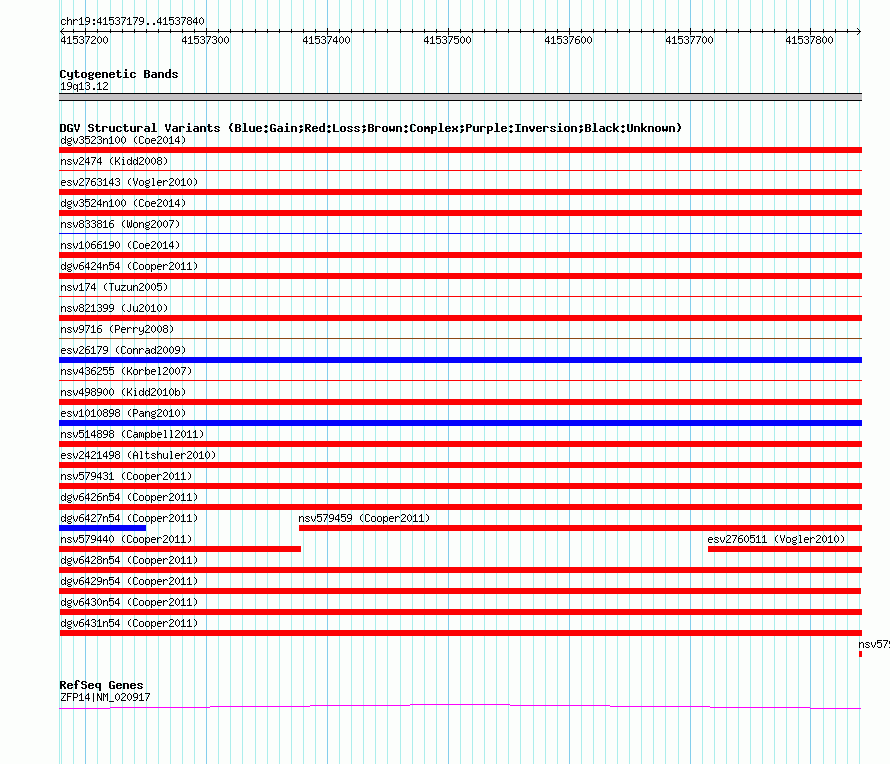Open variant nsv579431 (Cooper2011)
Viewport: 890px width, 764px height.
click(x=126, y=476)
